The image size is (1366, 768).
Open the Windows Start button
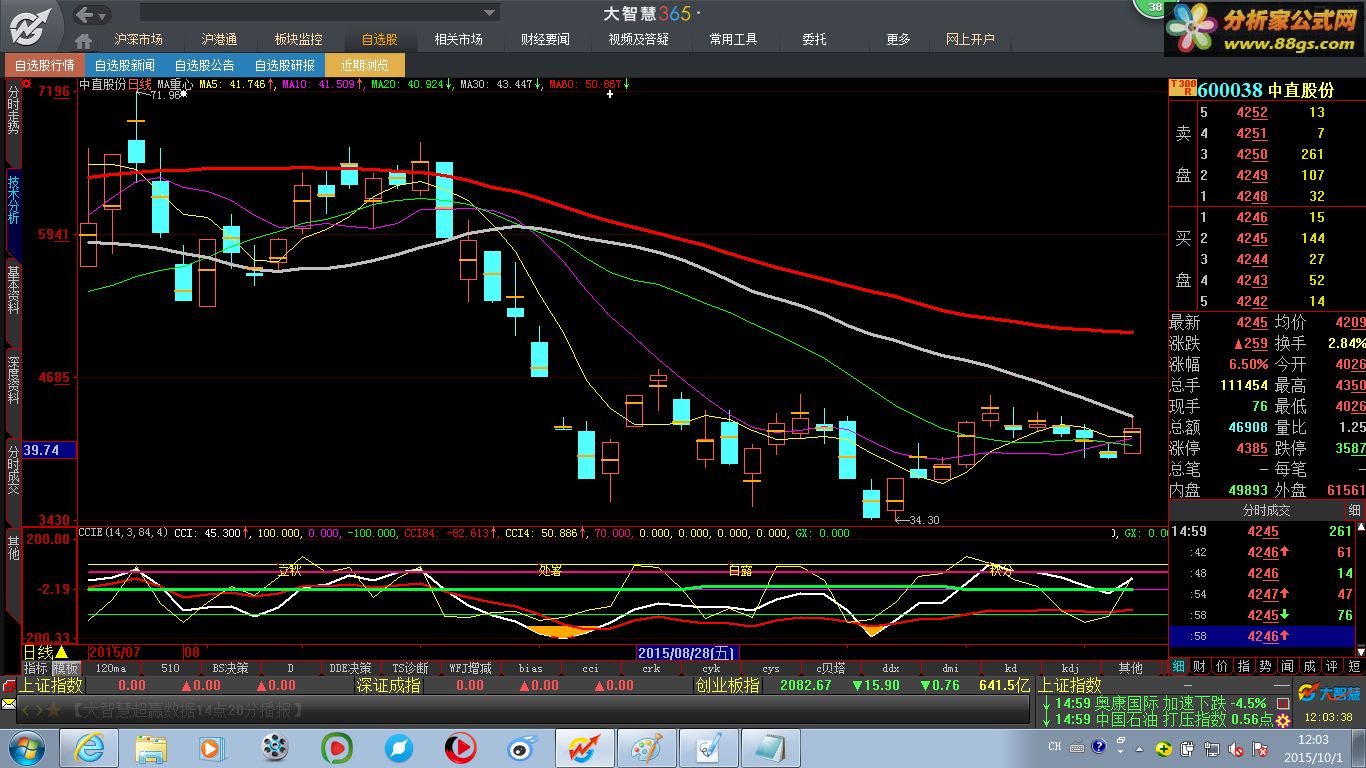[27, 747]
